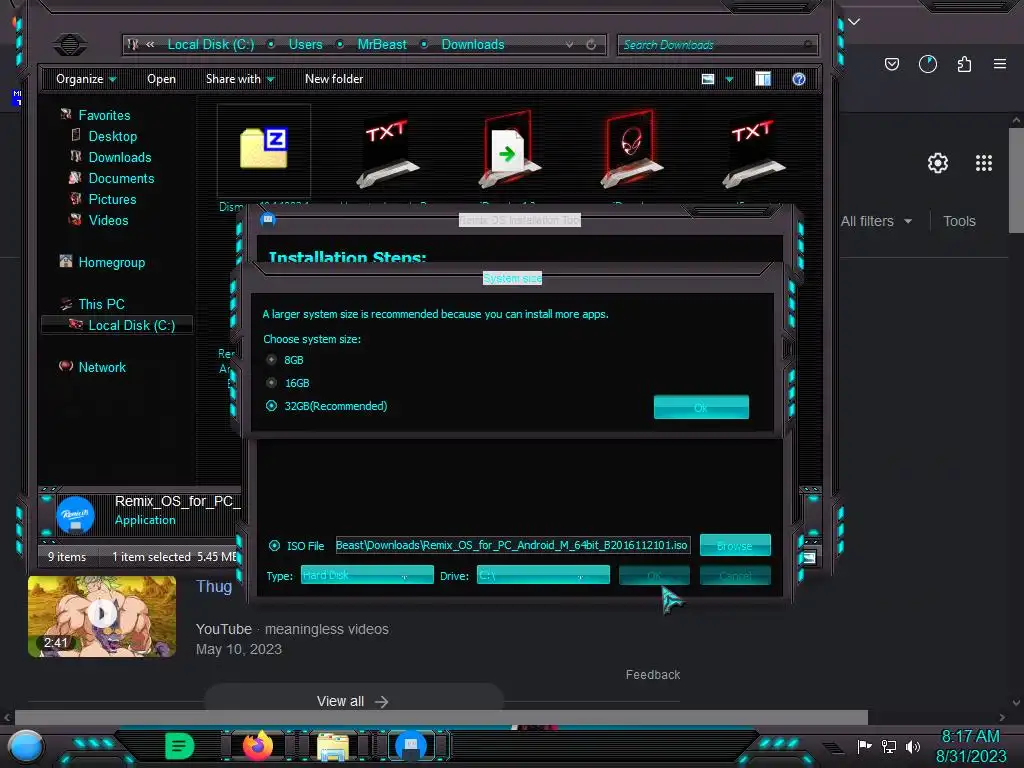Open Videos in navigation pane
Image resolution: width=1024 pixels, height=768 pixels.
pyautogui.click(x=108, y=220)
